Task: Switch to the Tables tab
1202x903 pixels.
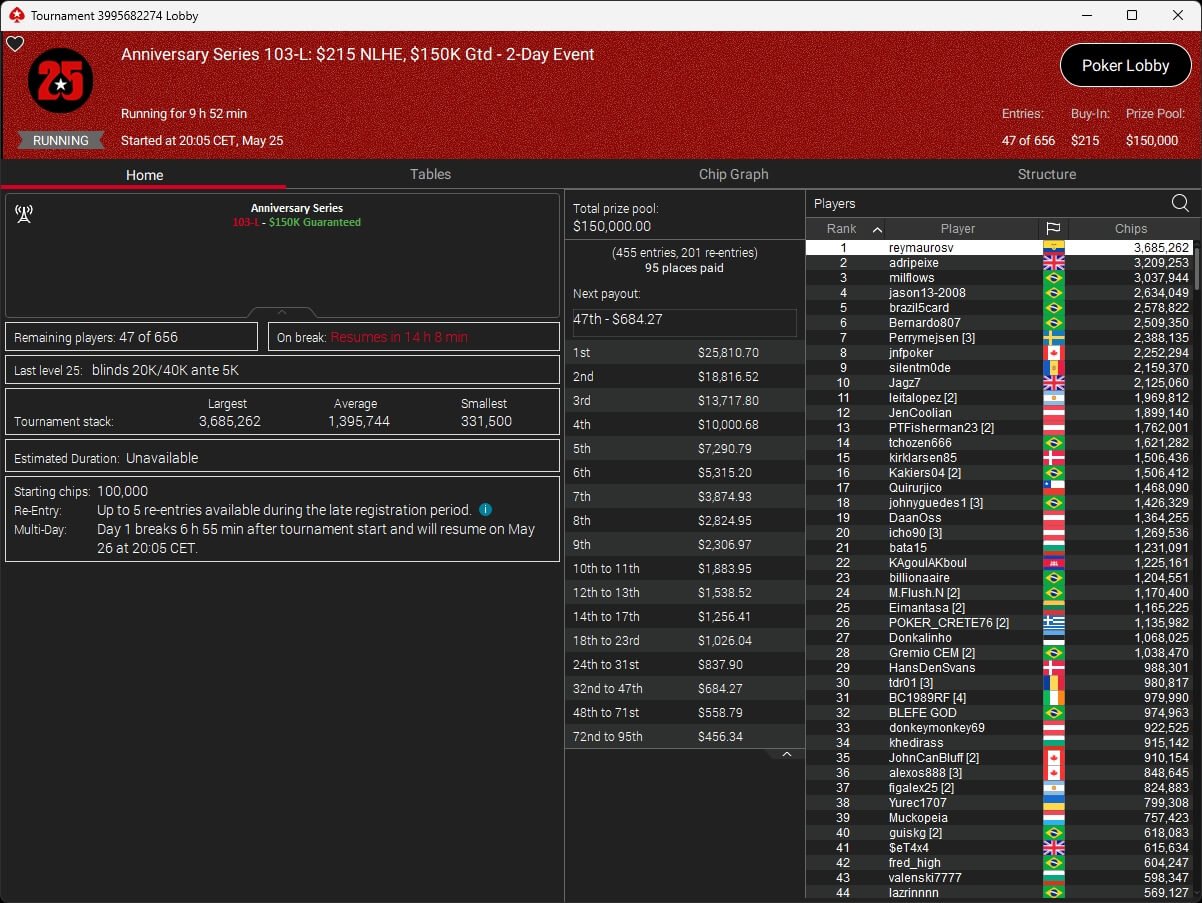Action: 430,174
